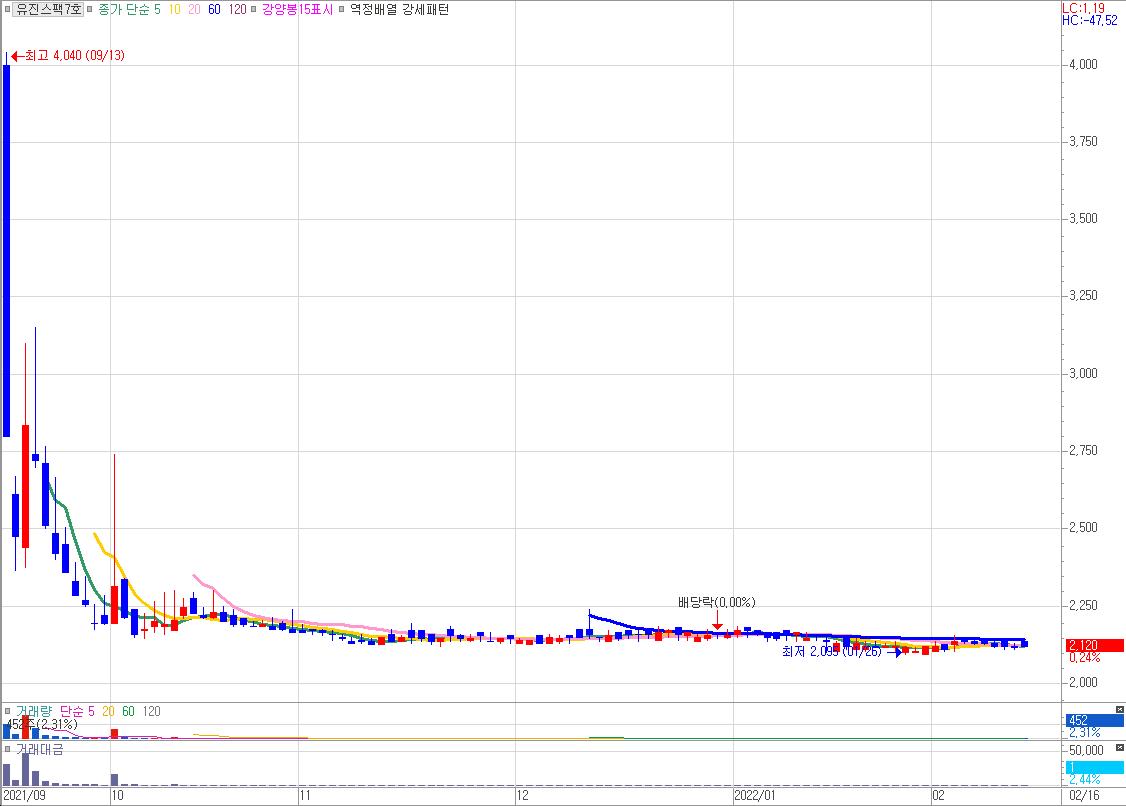Screen dimensions: 1126x806
Task: Click the 배당락(0,00%) ex-dividend marker
Action: tap(717, 602)
